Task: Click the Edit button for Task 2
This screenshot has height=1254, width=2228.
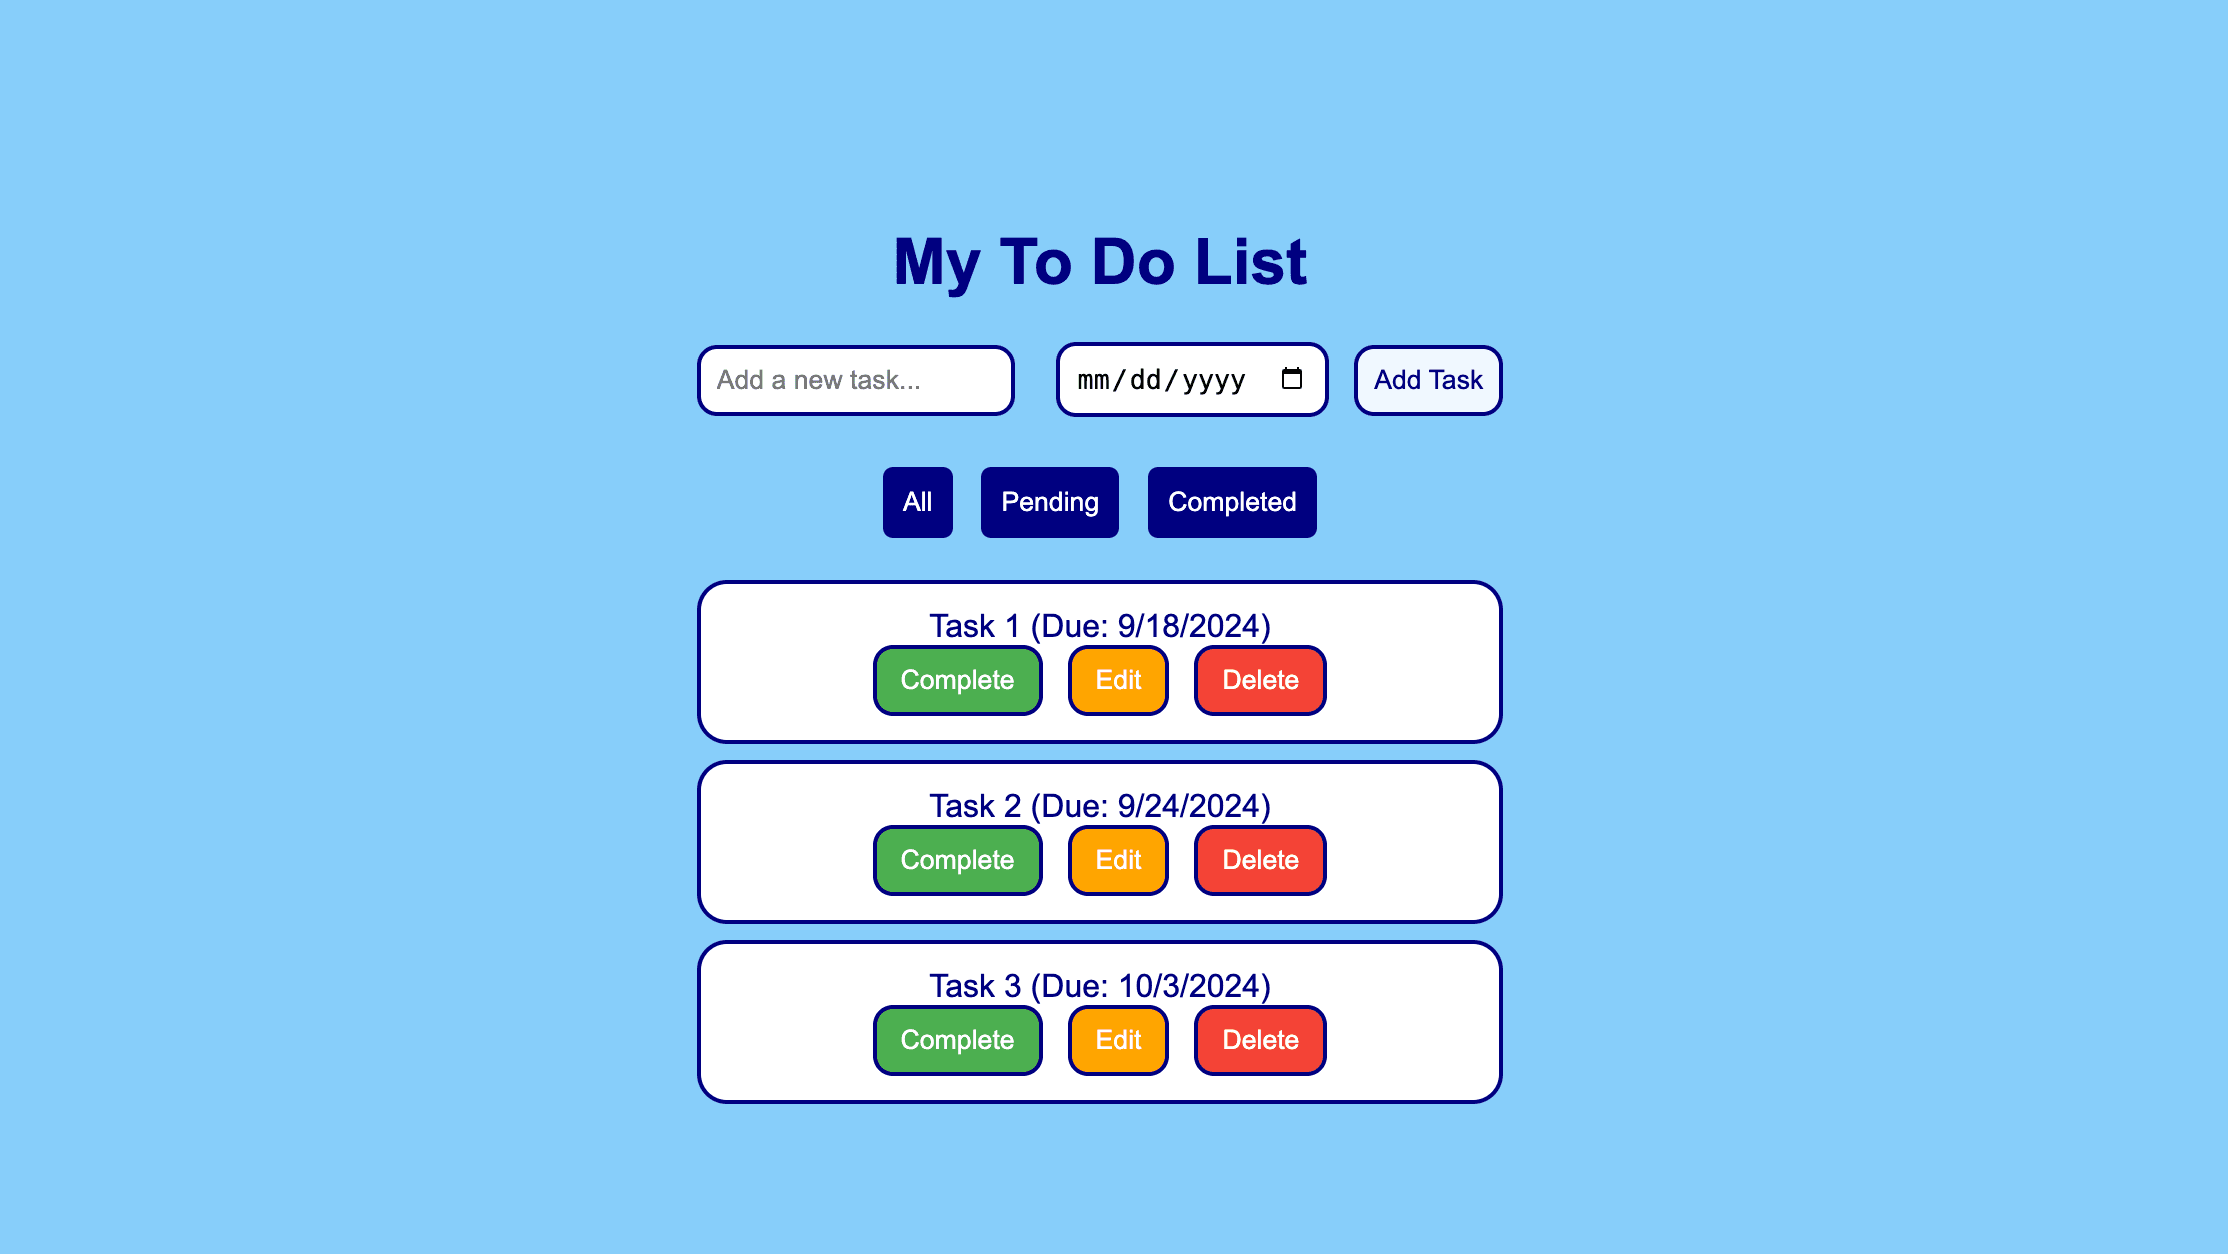Action: coord(1117,859)
